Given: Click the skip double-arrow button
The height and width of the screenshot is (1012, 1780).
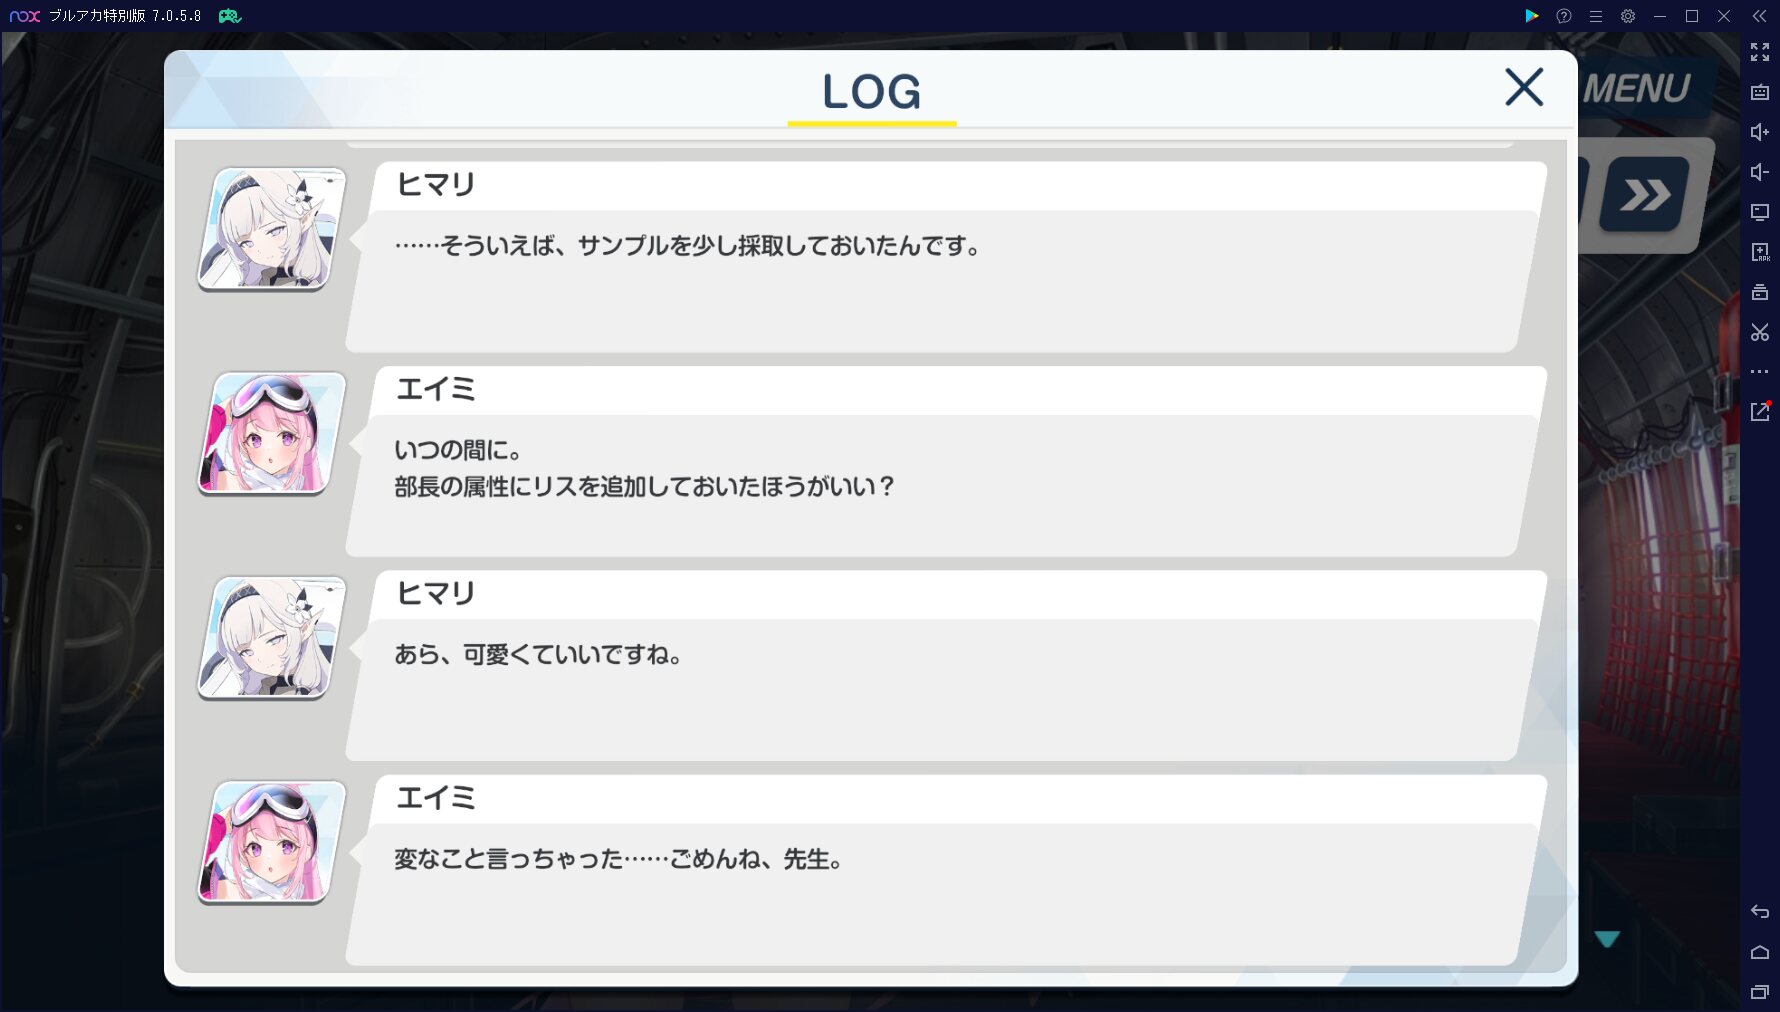Looking at the screenshot, I should [1645, 194].
